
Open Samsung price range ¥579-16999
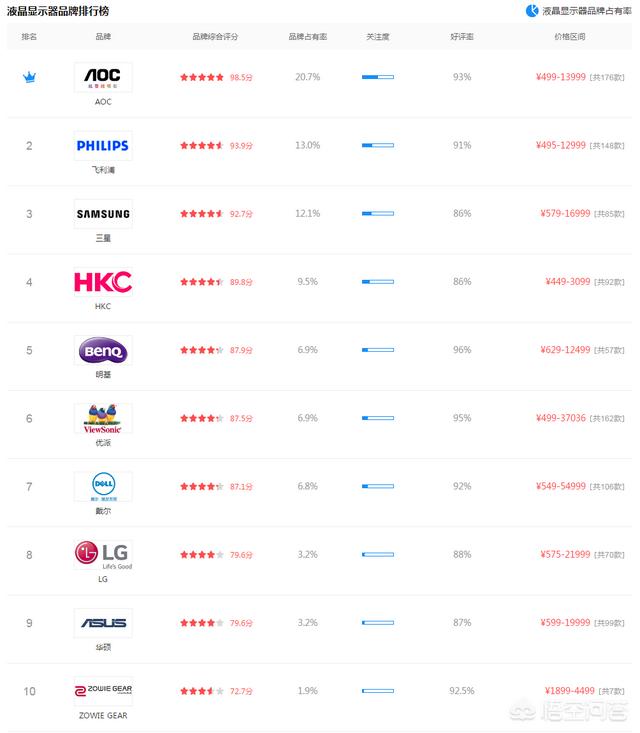565,214
